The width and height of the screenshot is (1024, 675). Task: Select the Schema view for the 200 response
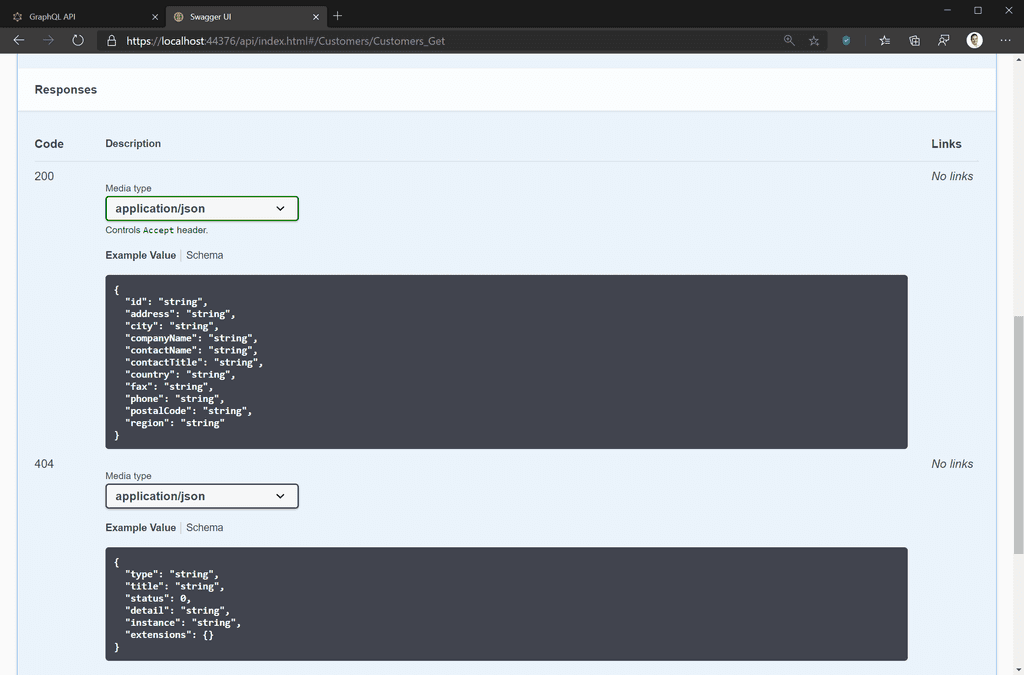pyautogui.click(x=204, y=255)
